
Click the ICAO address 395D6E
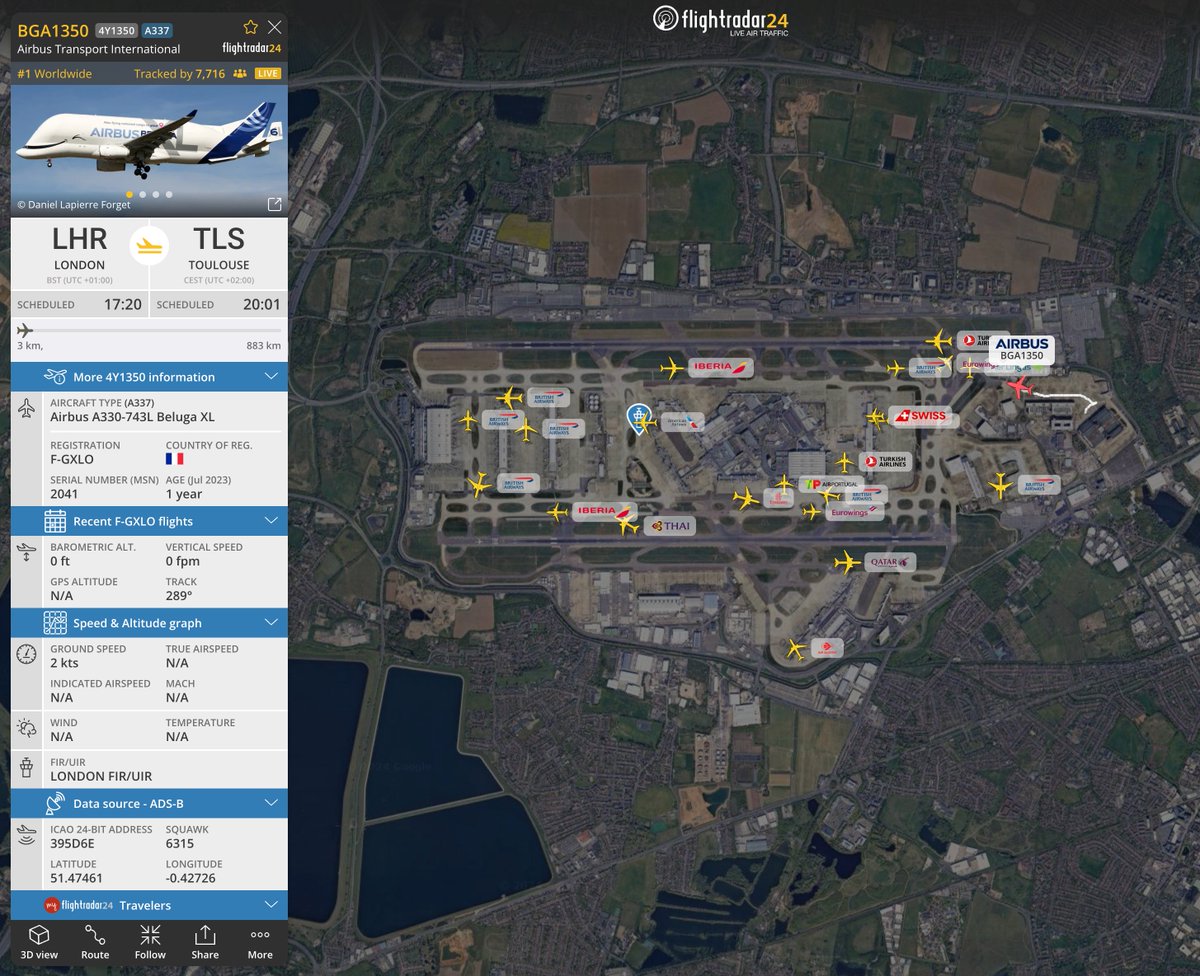pos(72,843)
